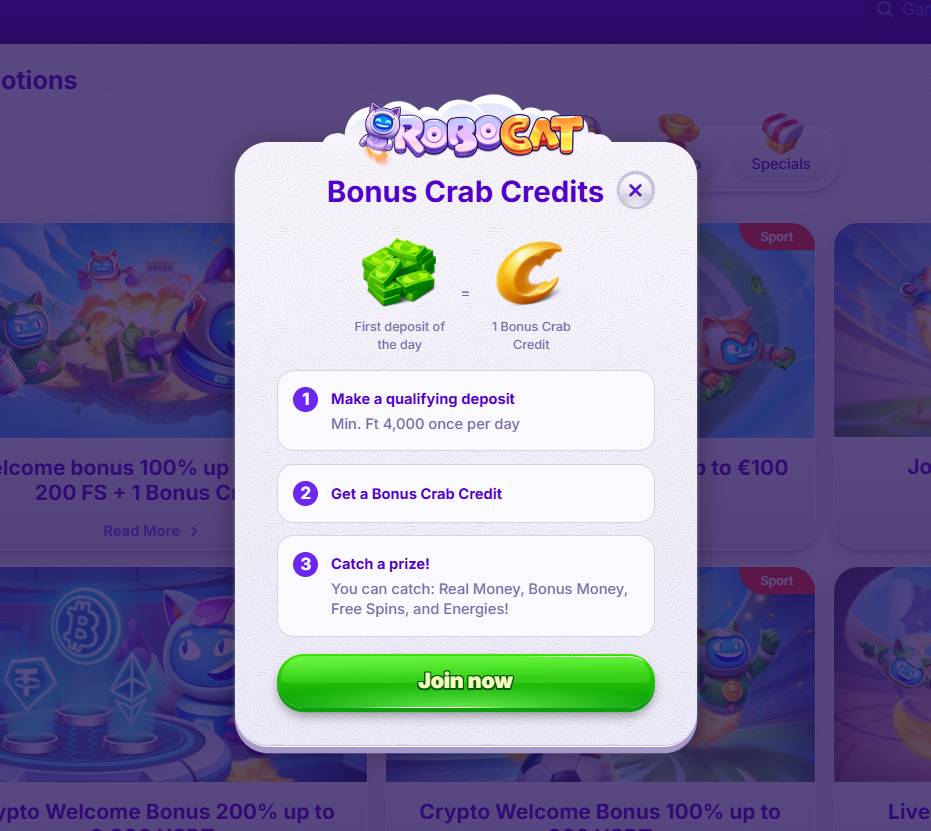
Task: Click the chevron next to Read More
Action: [x=194, y=531]
